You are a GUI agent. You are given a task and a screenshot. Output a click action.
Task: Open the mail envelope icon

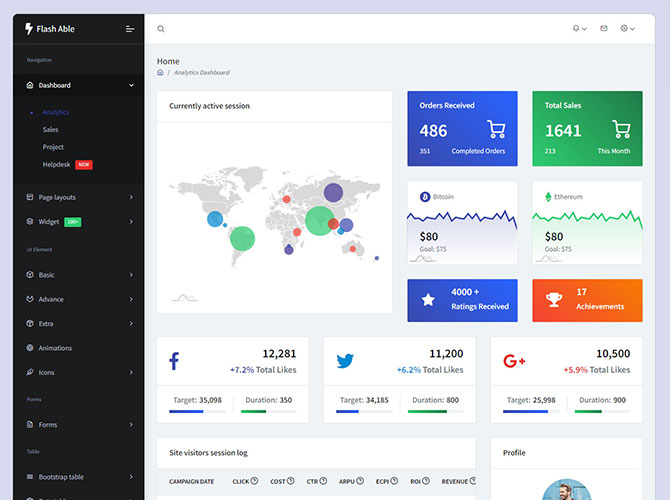pos(604,28)
